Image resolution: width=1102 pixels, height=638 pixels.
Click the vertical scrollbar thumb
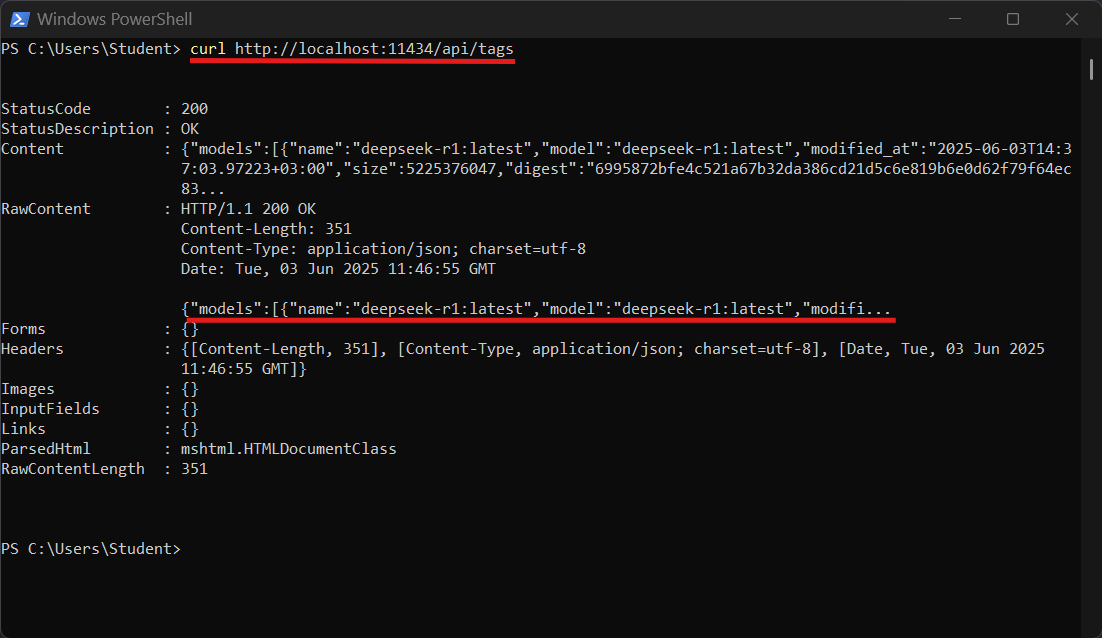pos(1091,70)
